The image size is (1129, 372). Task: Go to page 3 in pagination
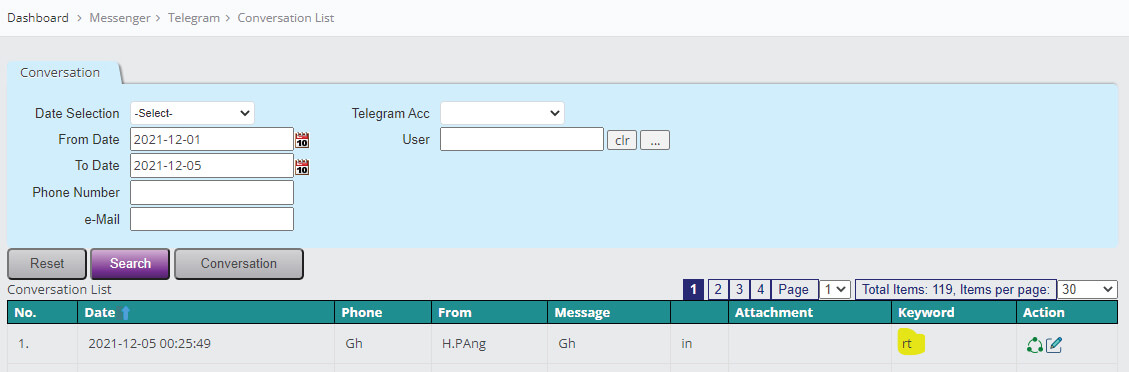[x=739, y=289]
